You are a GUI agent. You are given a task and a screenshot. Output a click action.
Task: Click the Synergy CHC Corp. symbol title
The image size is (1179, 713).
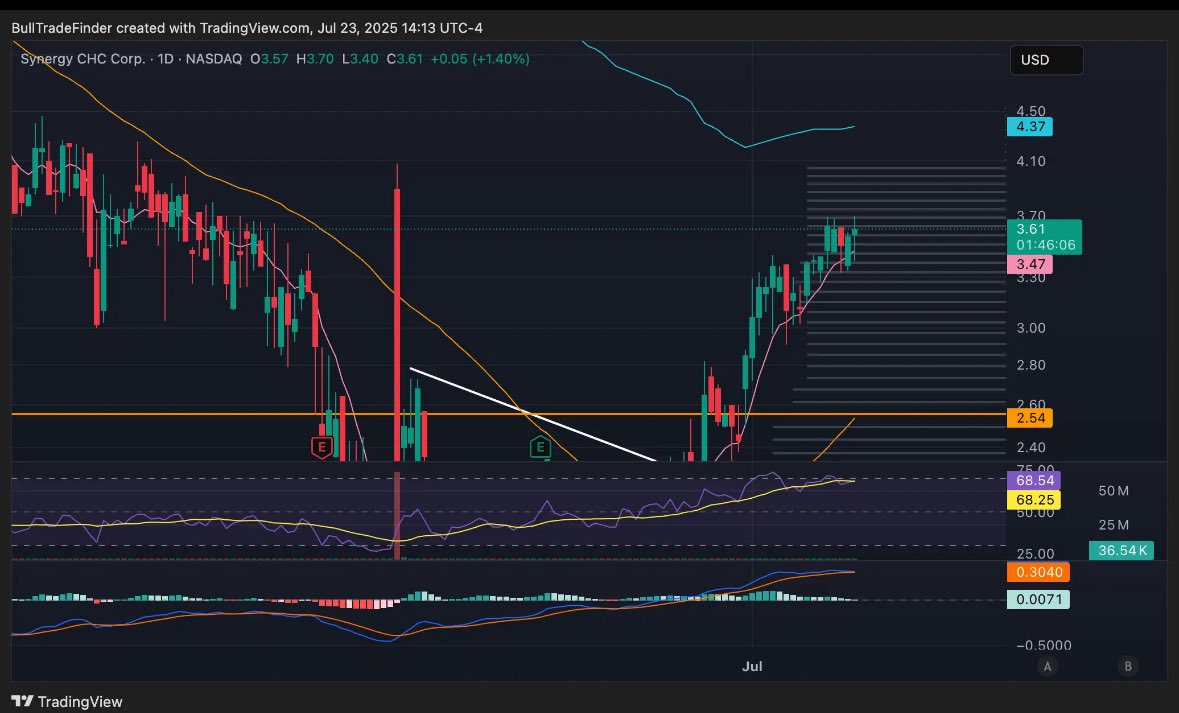(83, 59)
